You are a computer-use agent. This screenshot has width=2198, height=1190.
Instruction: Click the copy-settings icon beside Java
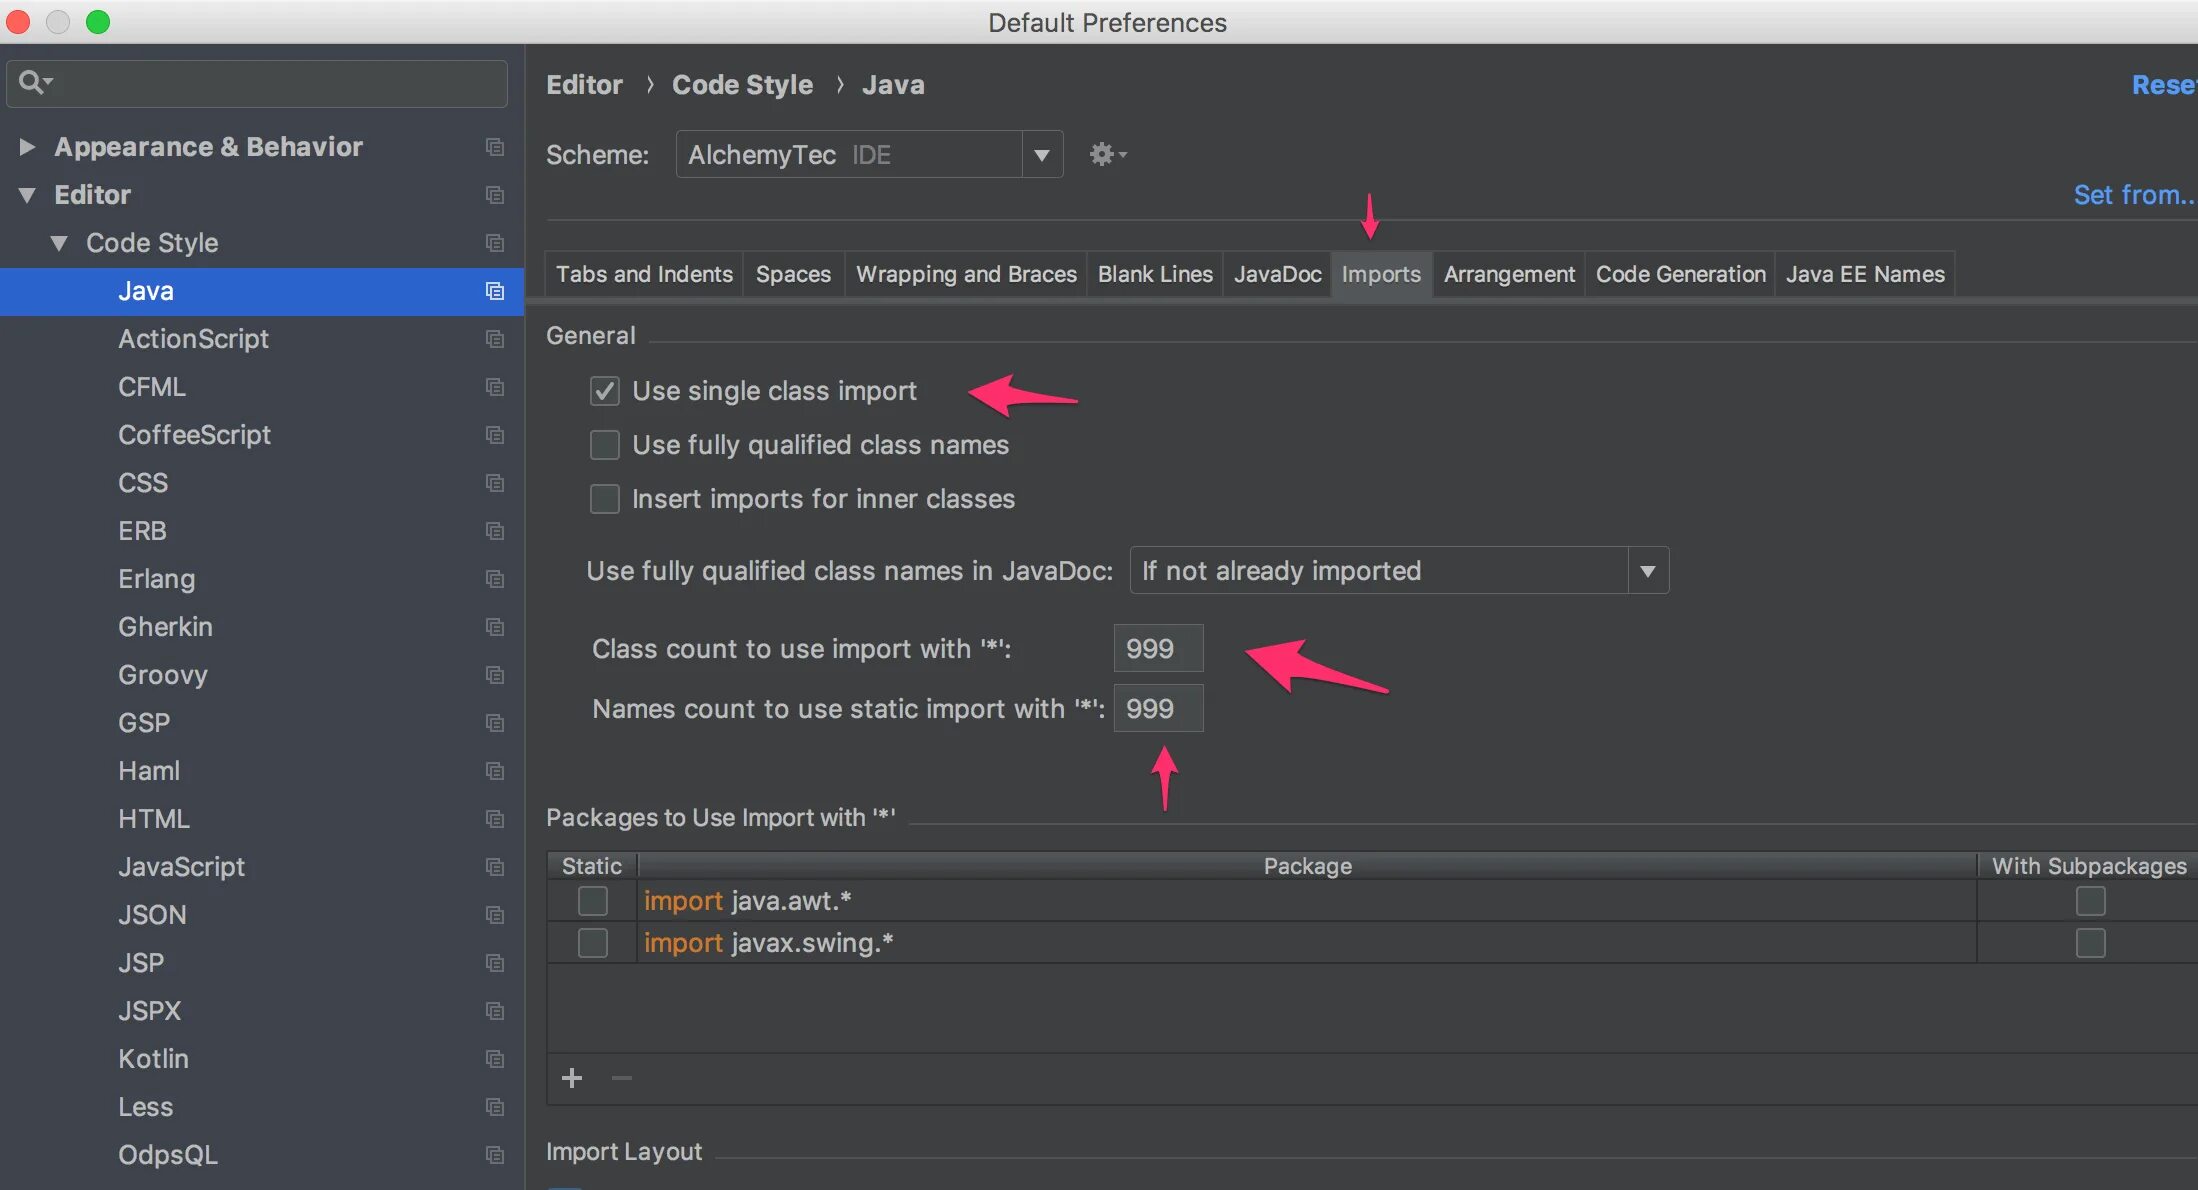click(494, 291)
